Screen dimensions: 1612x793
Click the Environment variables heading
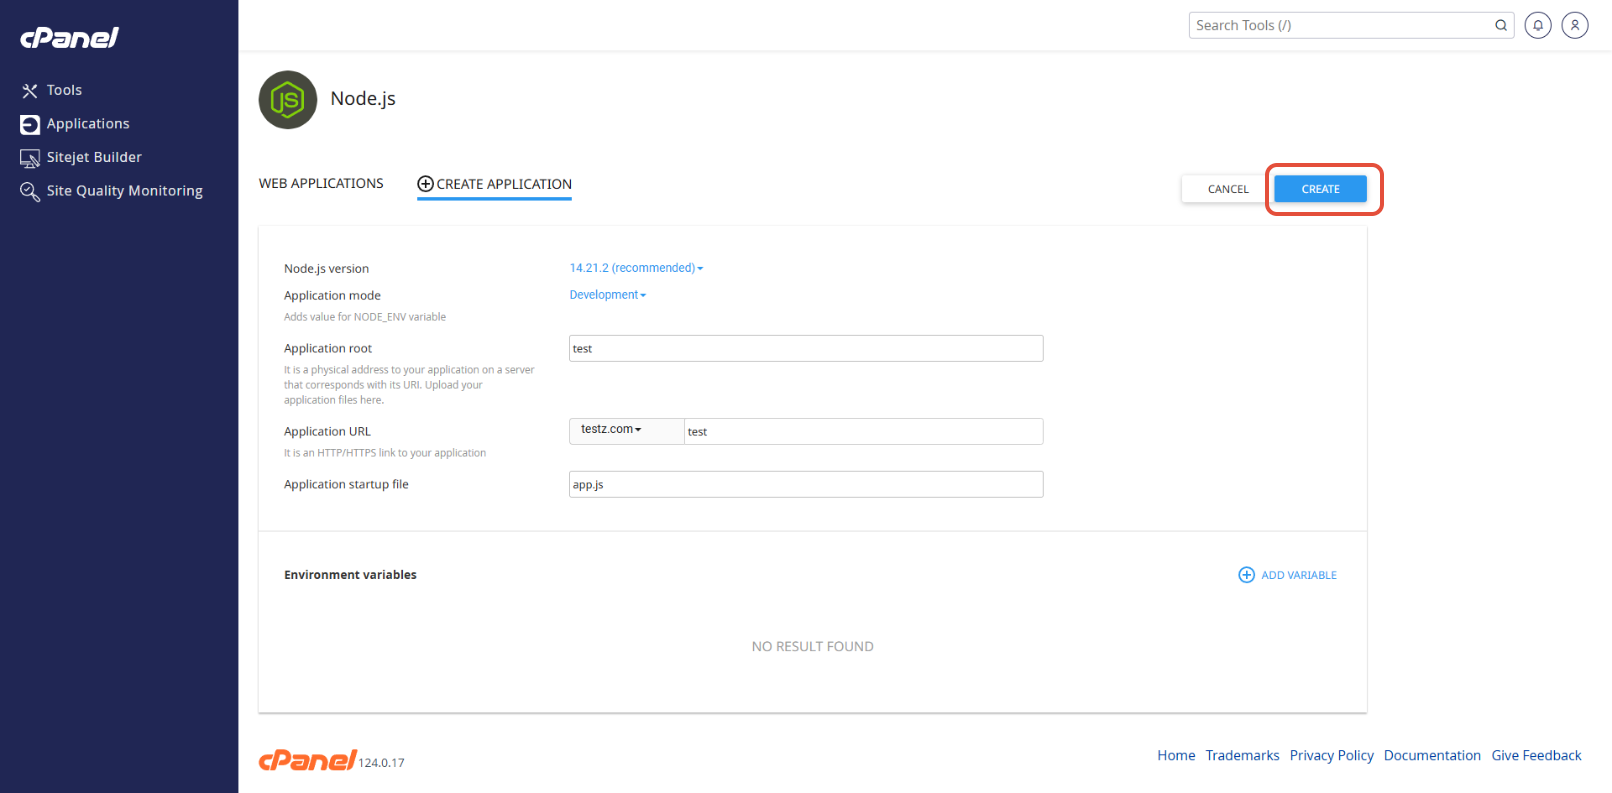[x=350, y=575]
